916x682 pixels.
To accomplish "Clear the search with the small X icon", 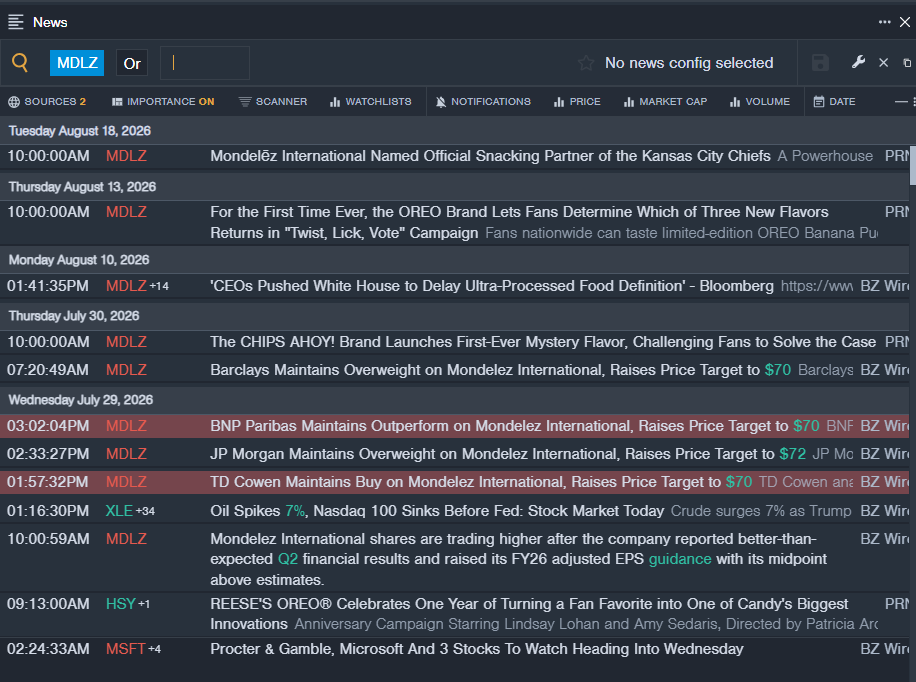I will 883,63.
